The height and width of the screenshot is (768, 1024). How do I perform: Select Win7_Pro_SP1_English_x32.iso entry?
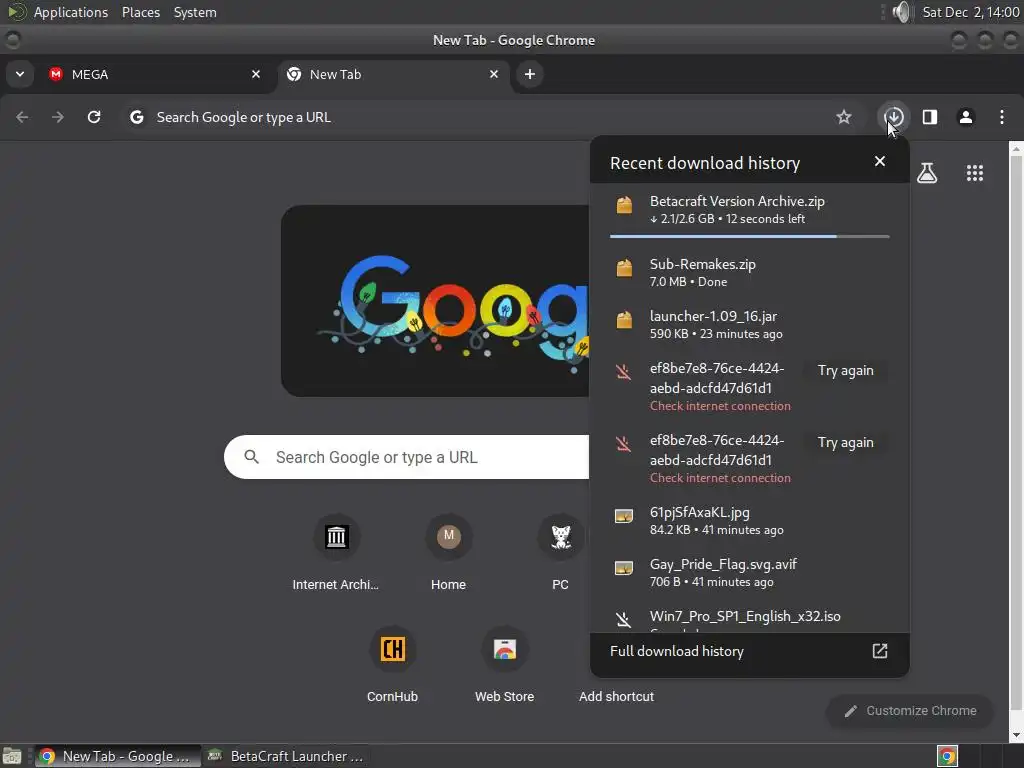749,619
